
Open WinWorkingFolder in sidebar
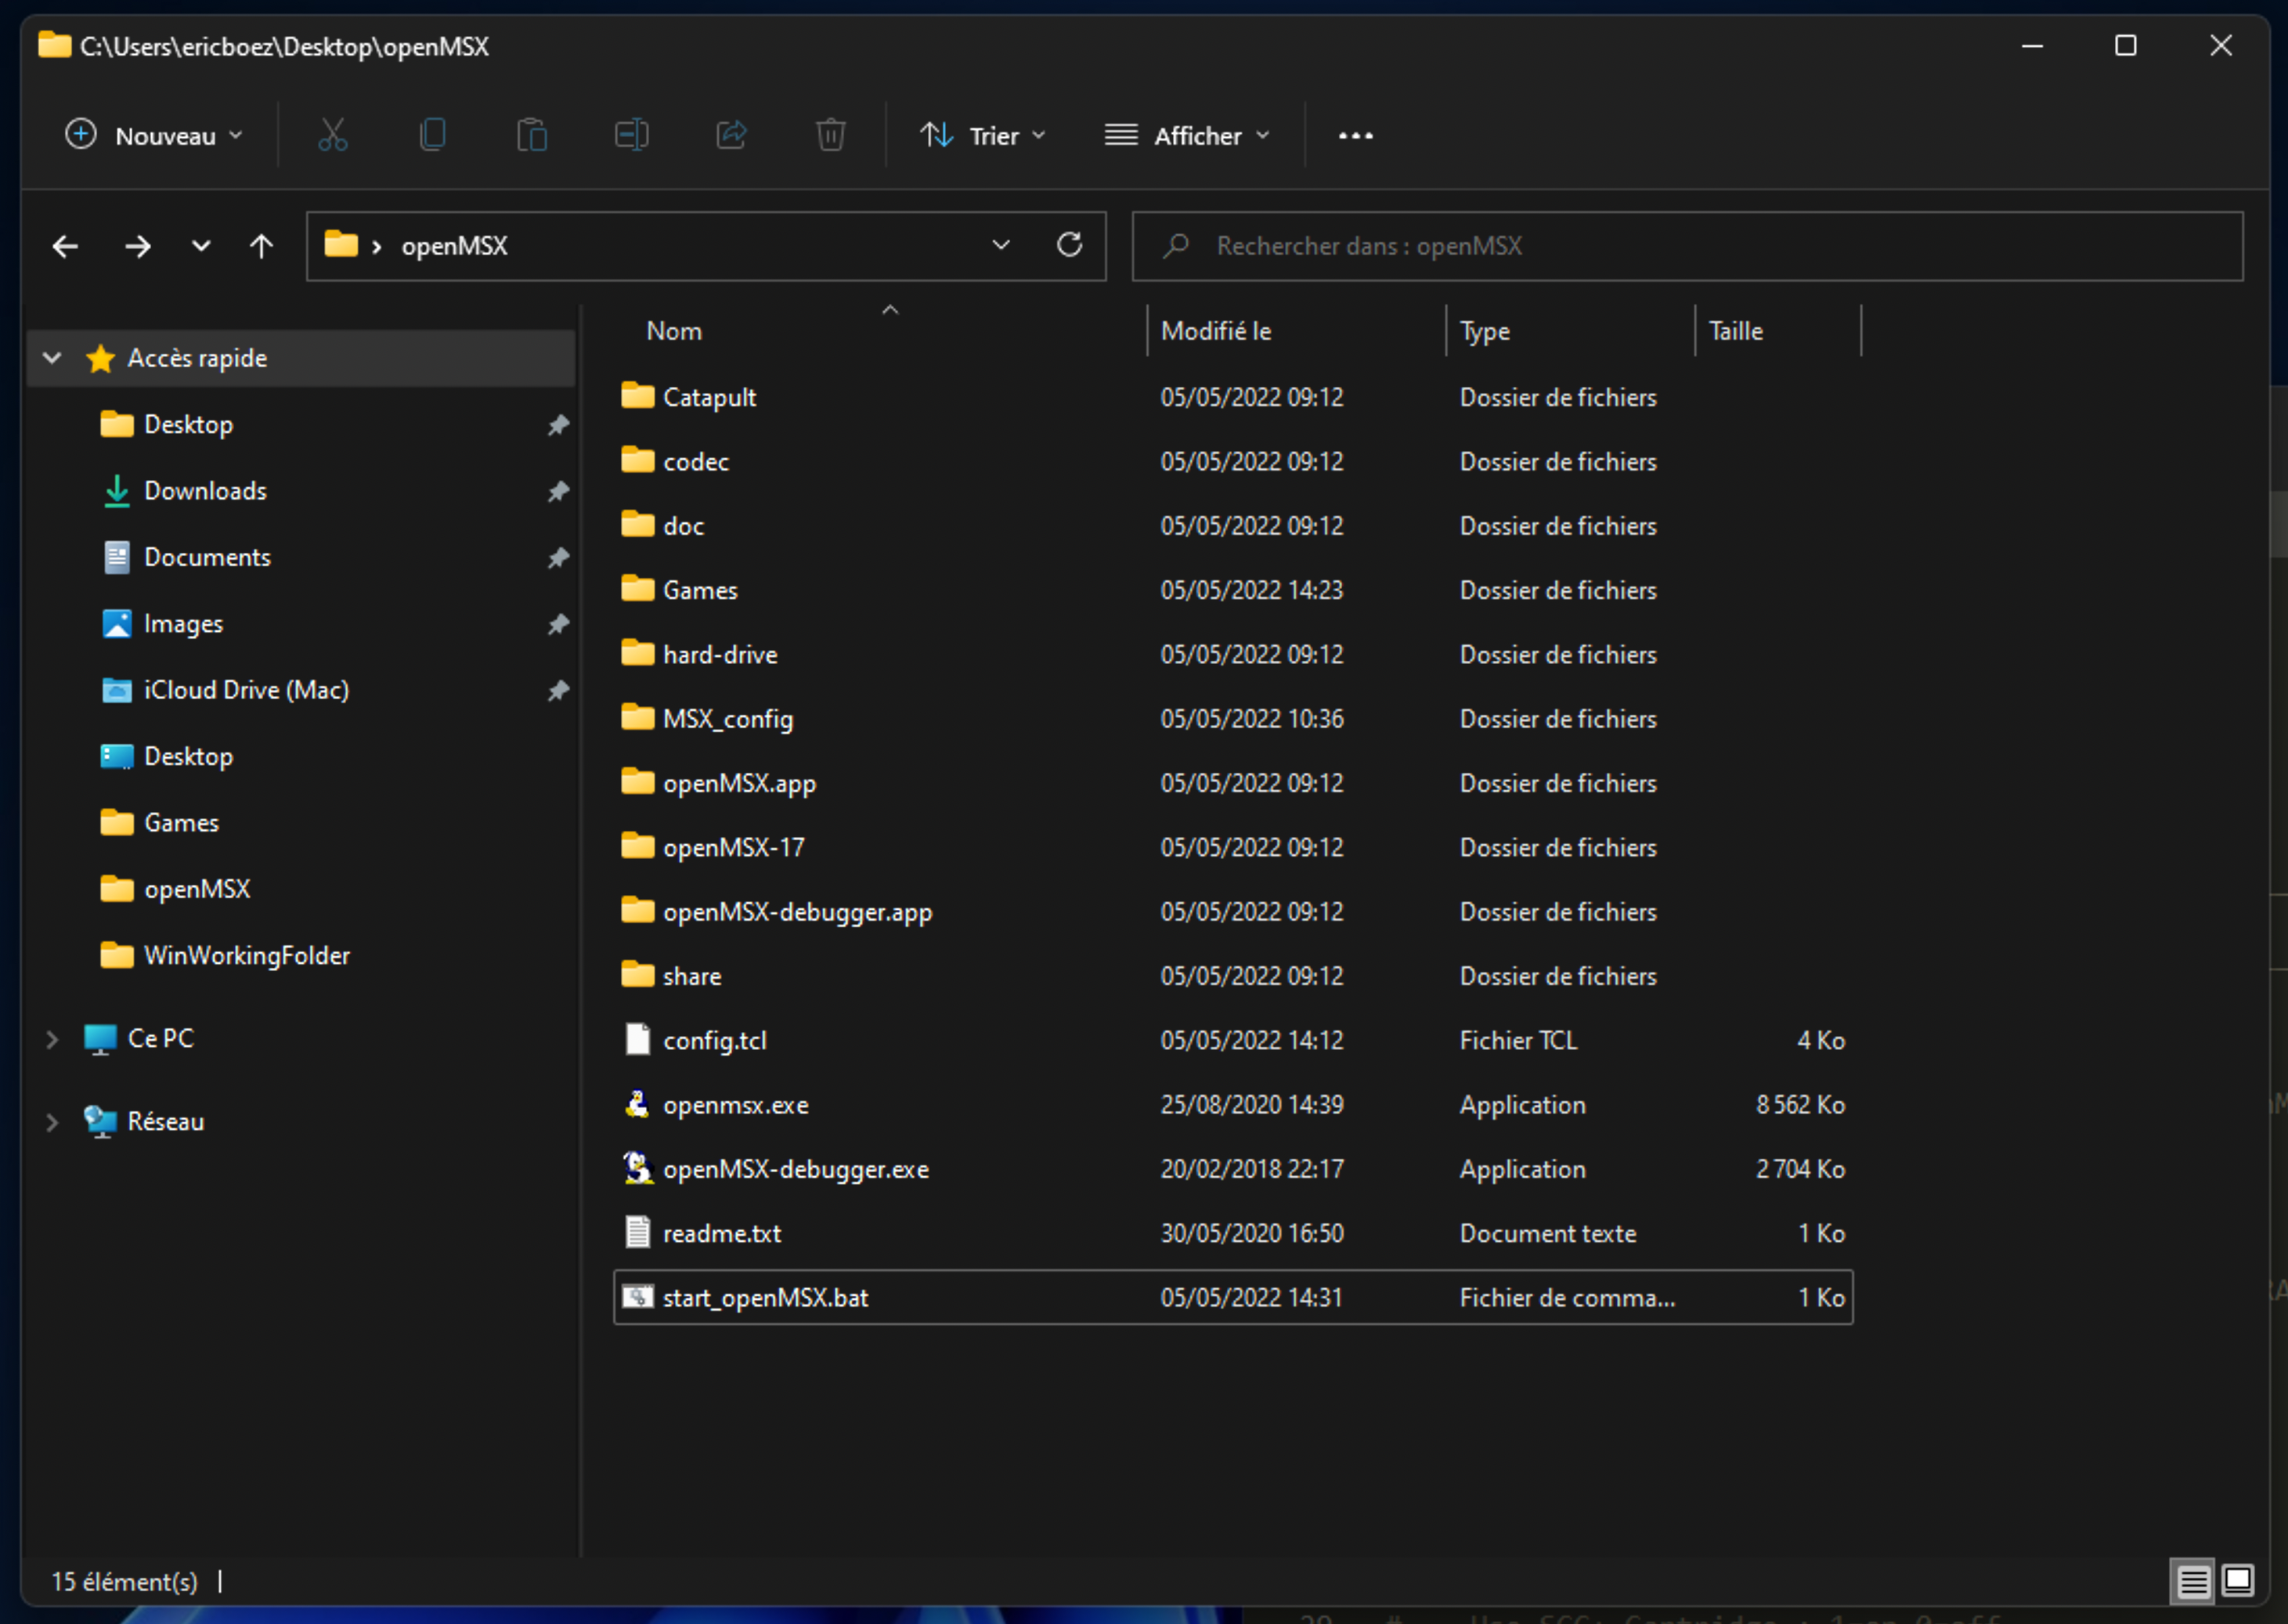coord(247,955)
